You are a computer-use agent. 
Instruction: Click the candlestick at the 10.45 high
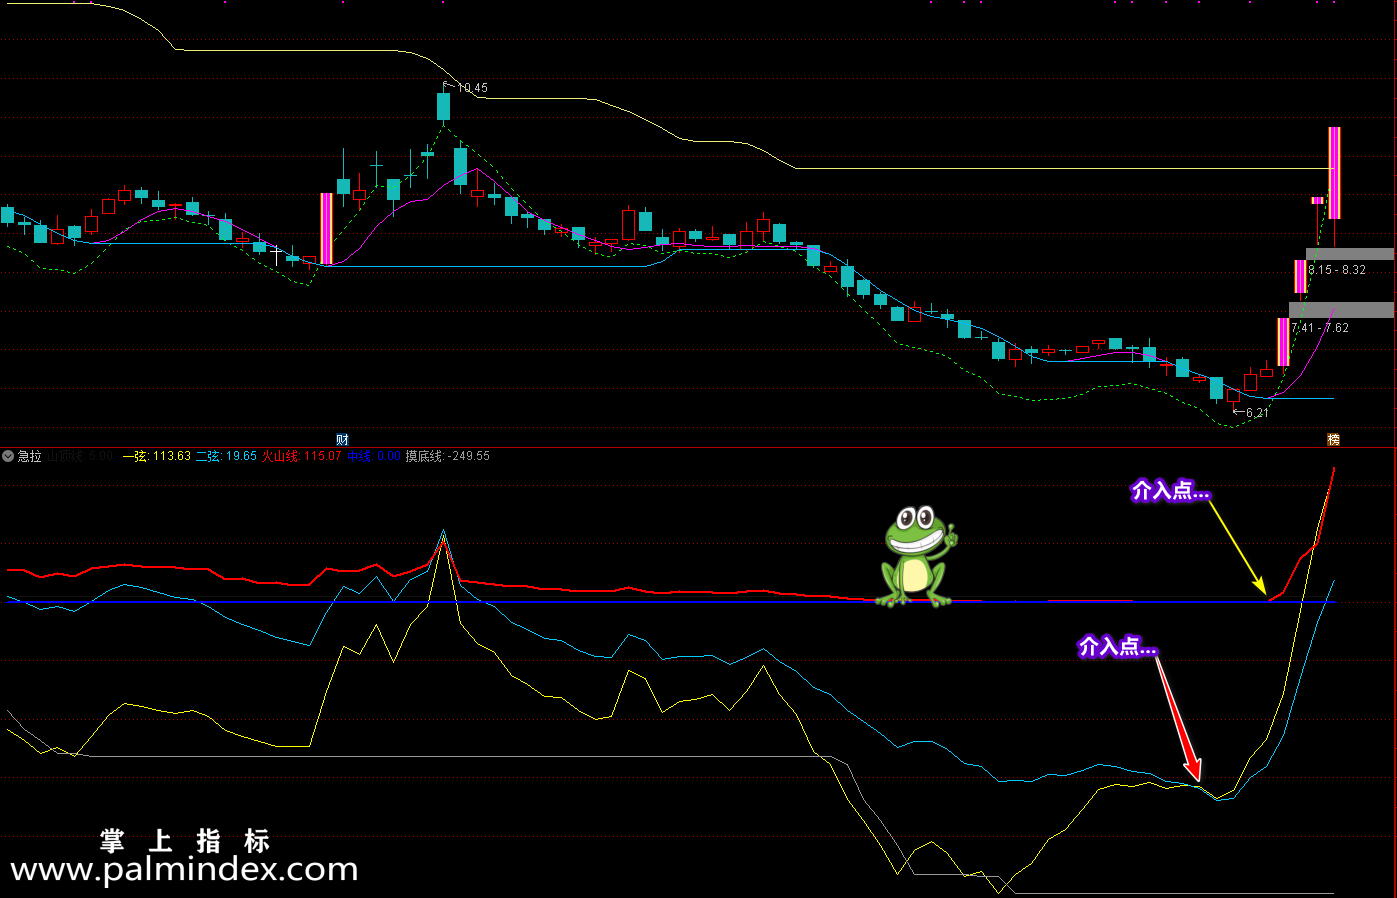point(443,105)
